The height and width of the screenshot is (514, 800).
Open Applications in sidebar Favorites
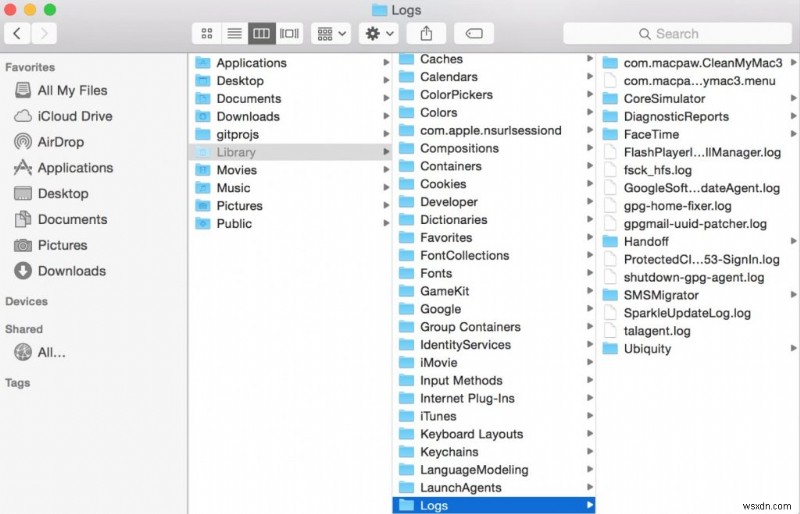[64, 167]
